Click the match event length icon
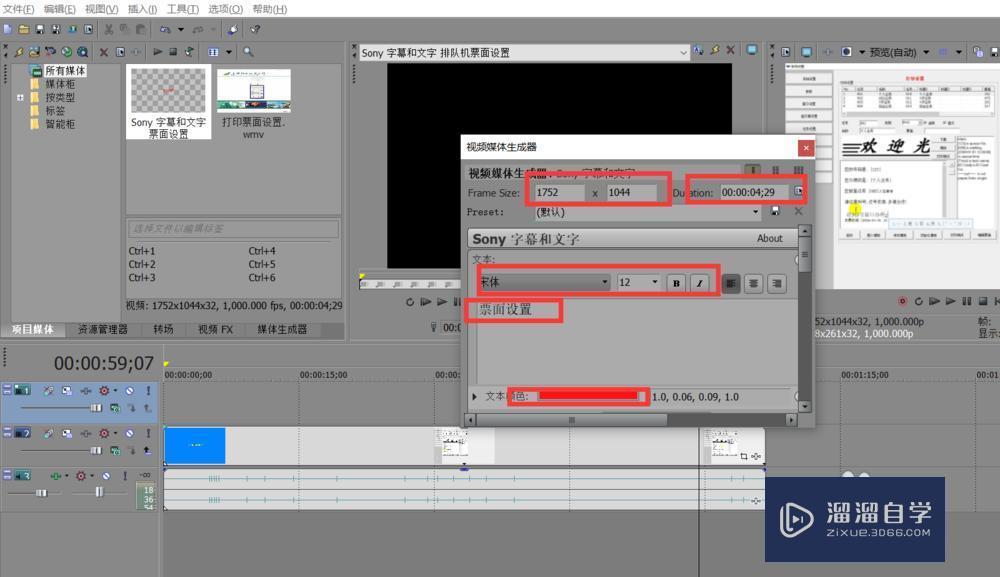Image resolution: width=1000 pixels, height=577 pixels. (798, 191)
